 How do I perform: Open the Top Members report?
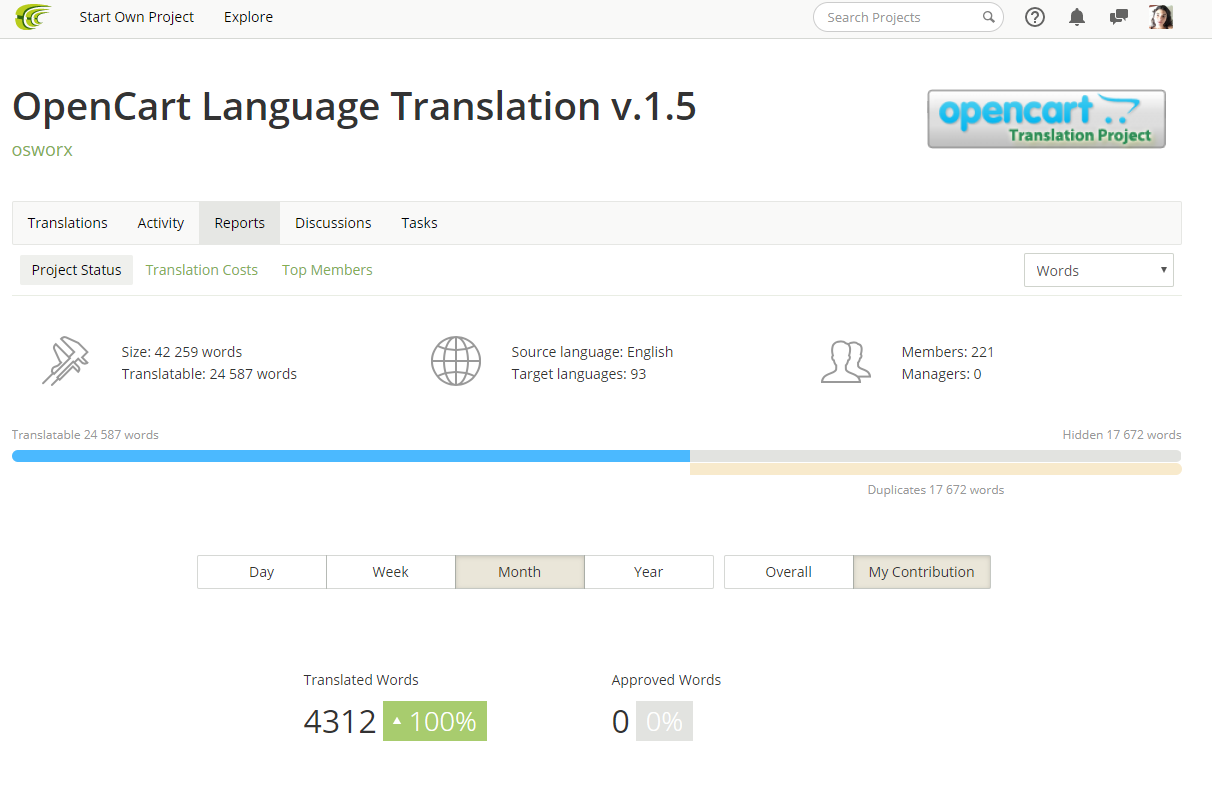pos(327,270)
